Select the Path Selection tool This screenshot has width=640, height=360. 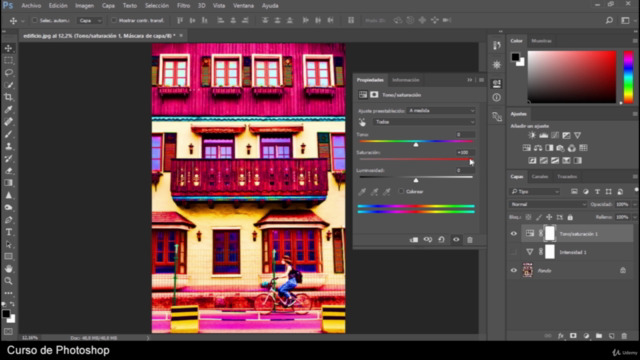[9, 244]
